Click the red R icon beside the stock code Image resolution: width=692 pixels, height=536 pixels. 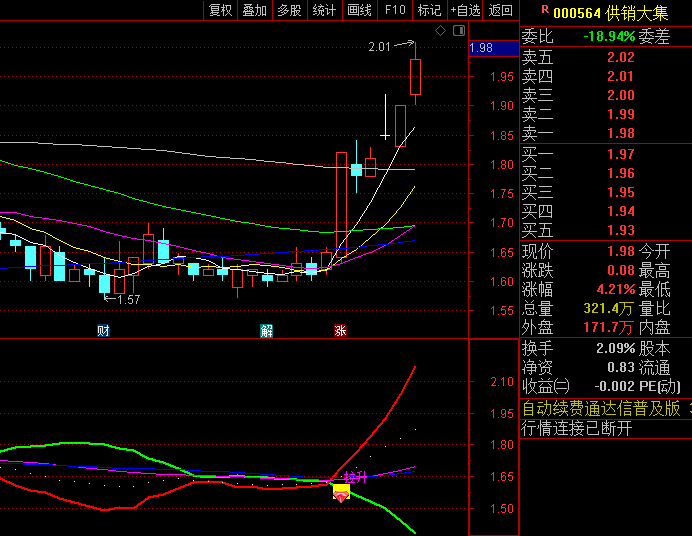click(544, 9)
